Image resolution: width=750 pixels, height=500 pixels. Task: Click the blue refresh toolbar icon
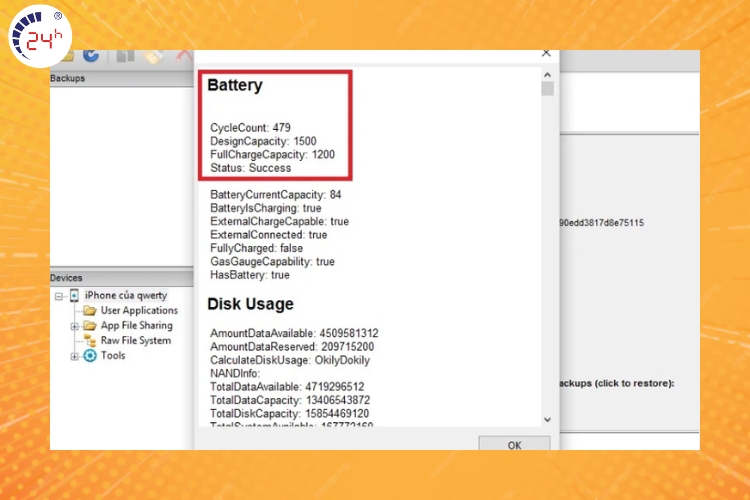point(91,57)
